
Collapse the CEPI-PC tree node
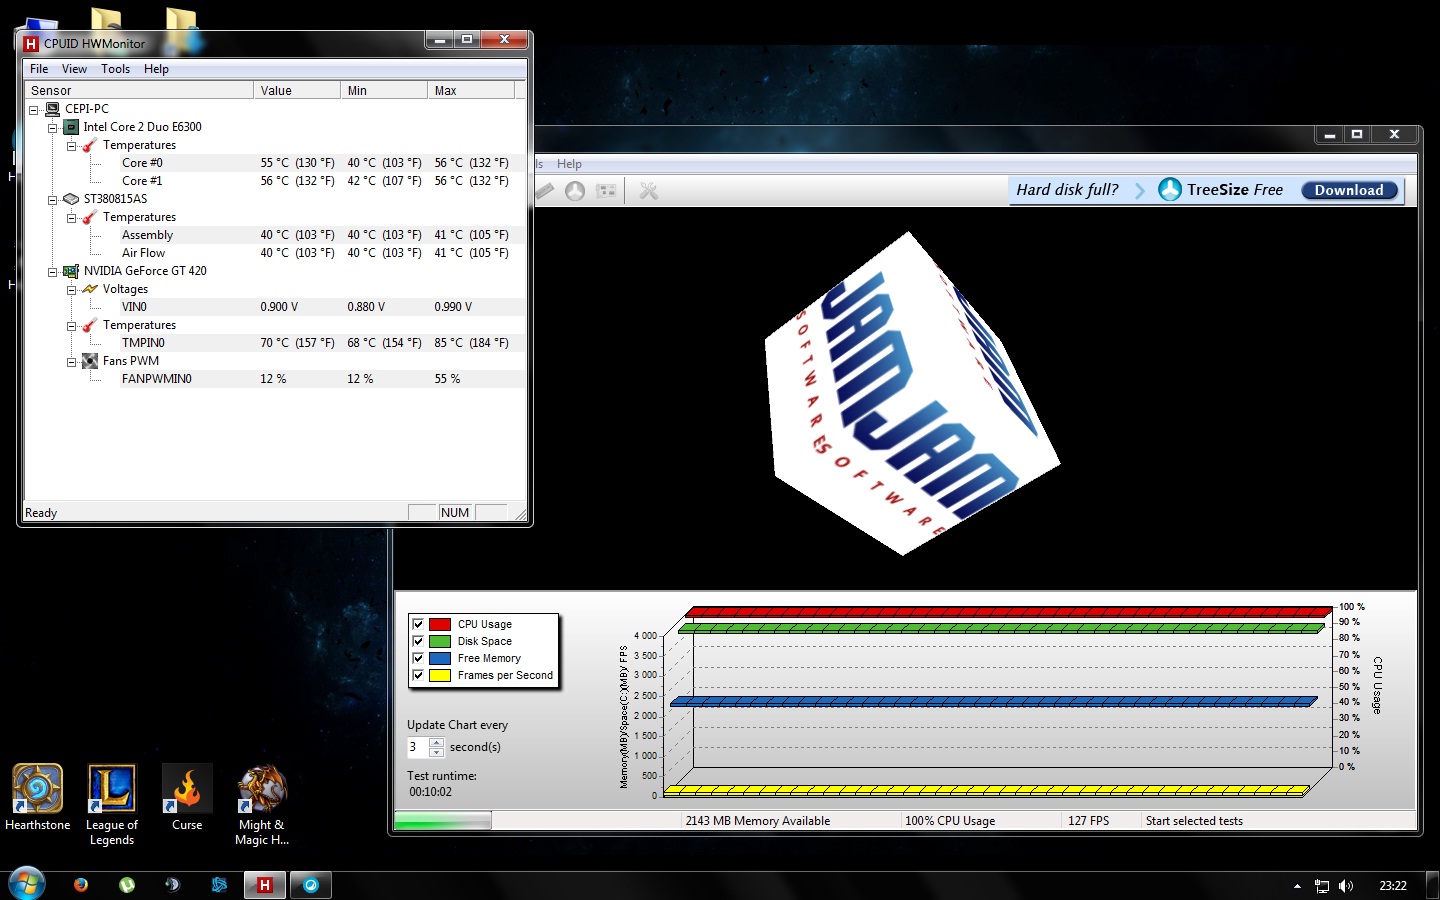33,109
